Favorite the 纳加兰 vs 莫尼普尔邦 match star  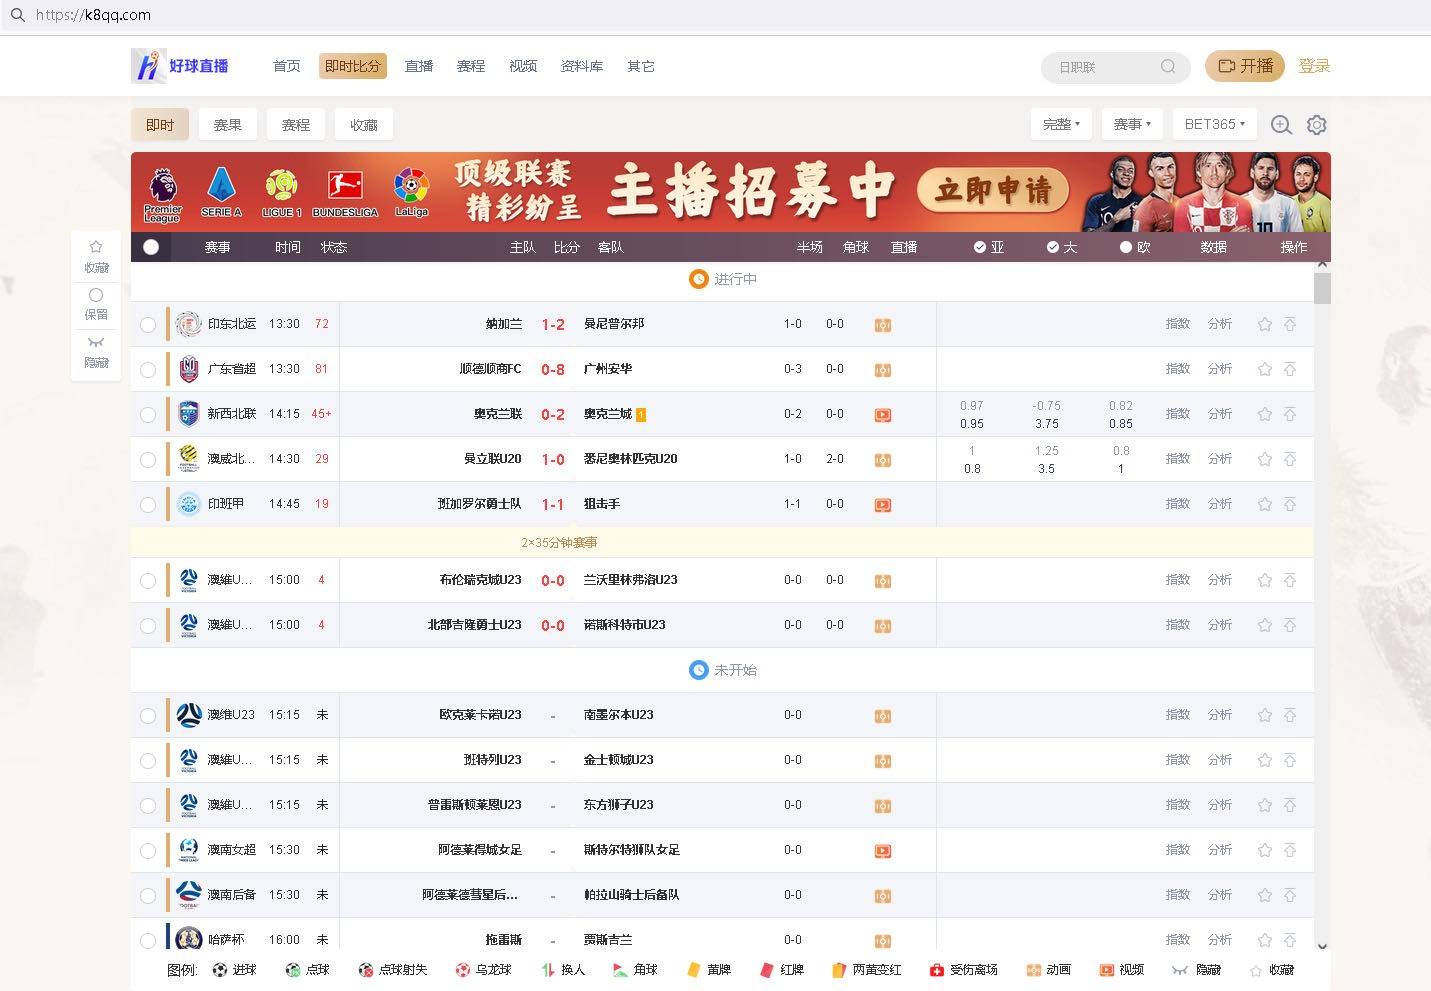[1265, 324]
